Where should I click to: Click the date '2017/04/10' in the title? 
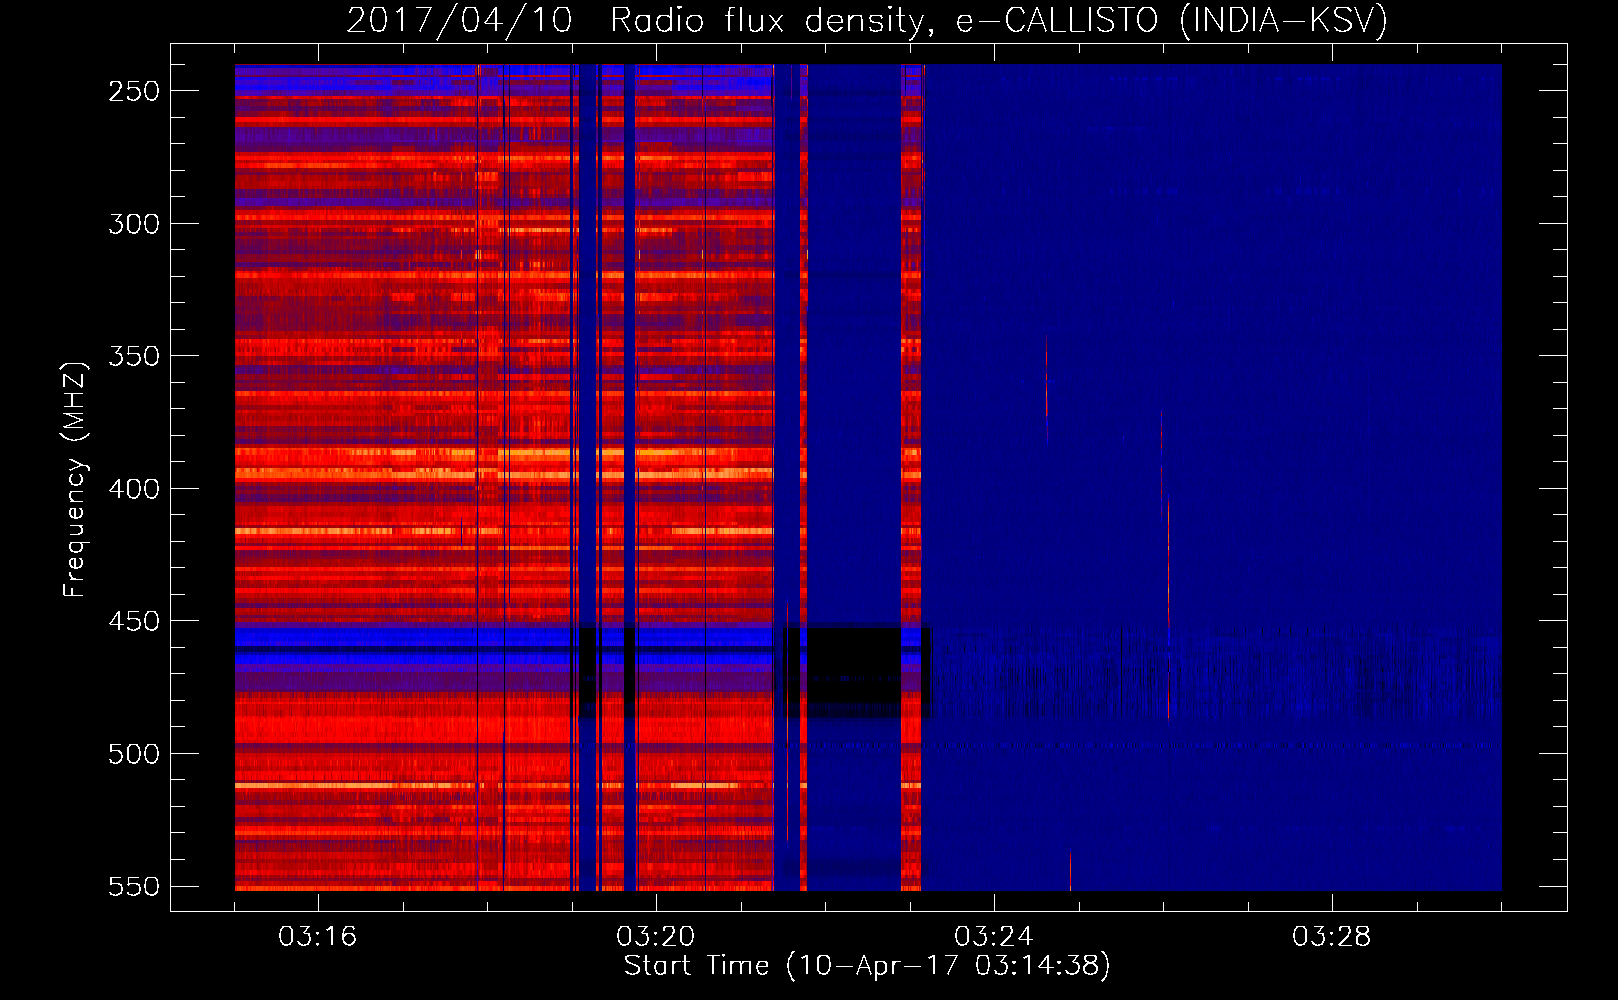tap(460, 20)
